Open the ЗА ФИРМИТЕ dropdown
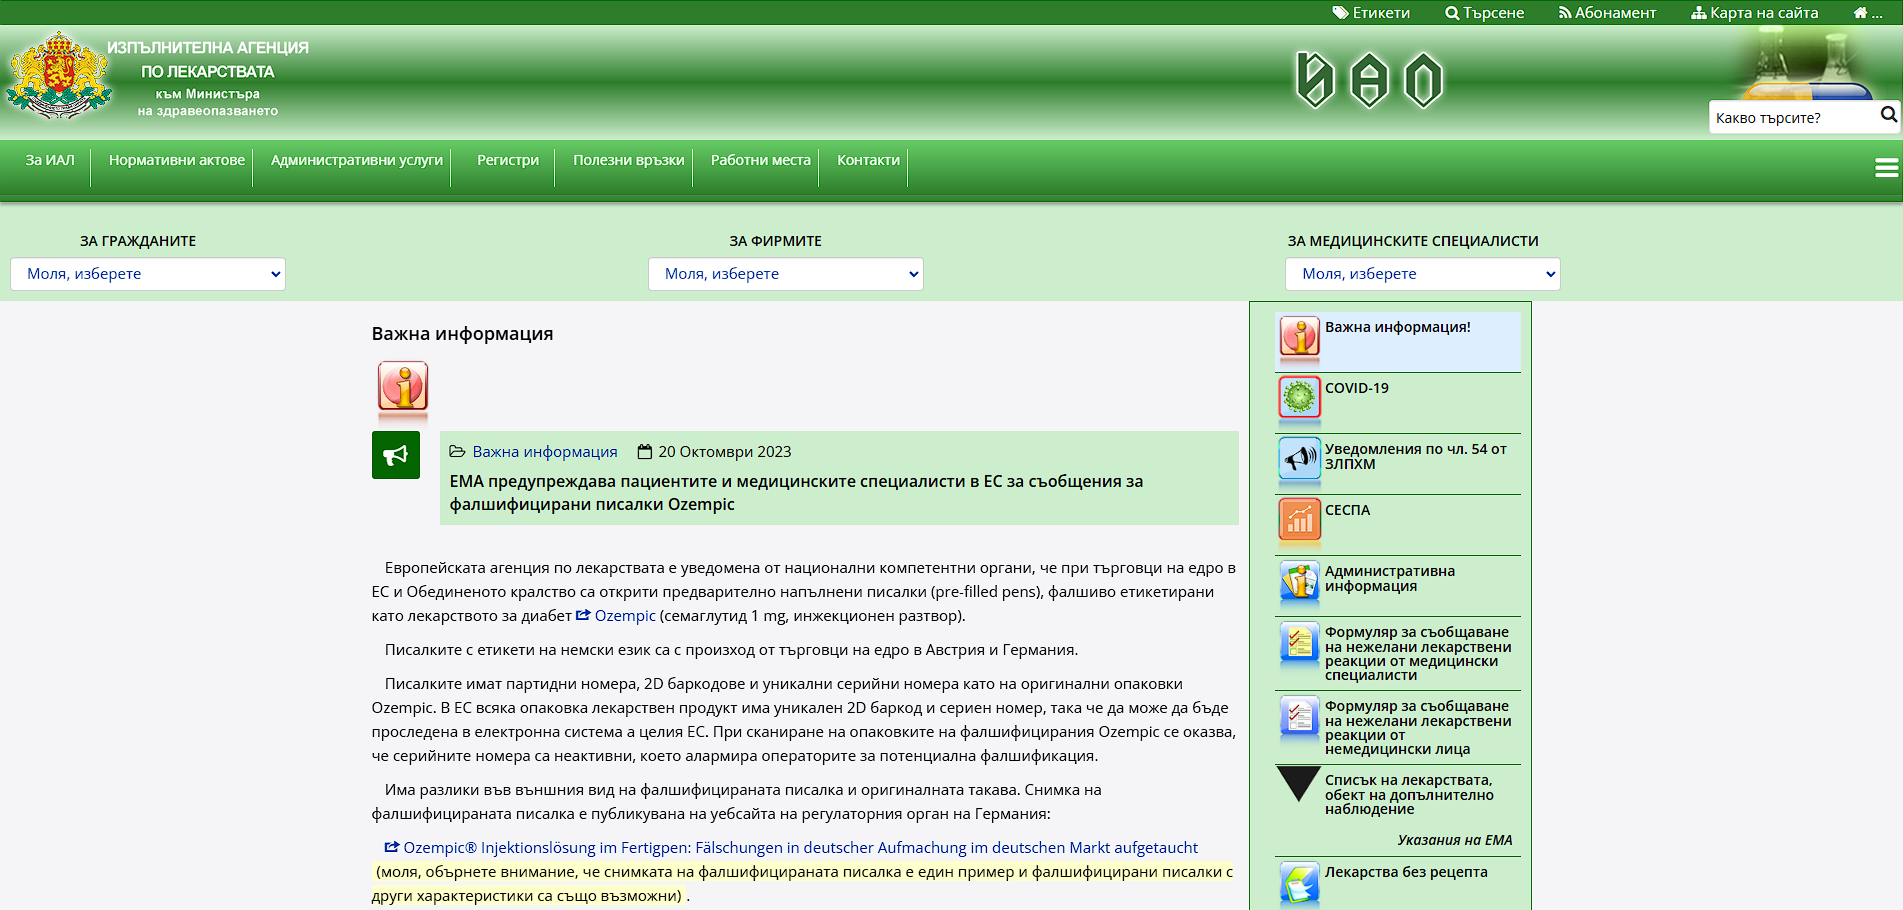This screenshot has height=910, width=1903. click(x=785, y=273)
